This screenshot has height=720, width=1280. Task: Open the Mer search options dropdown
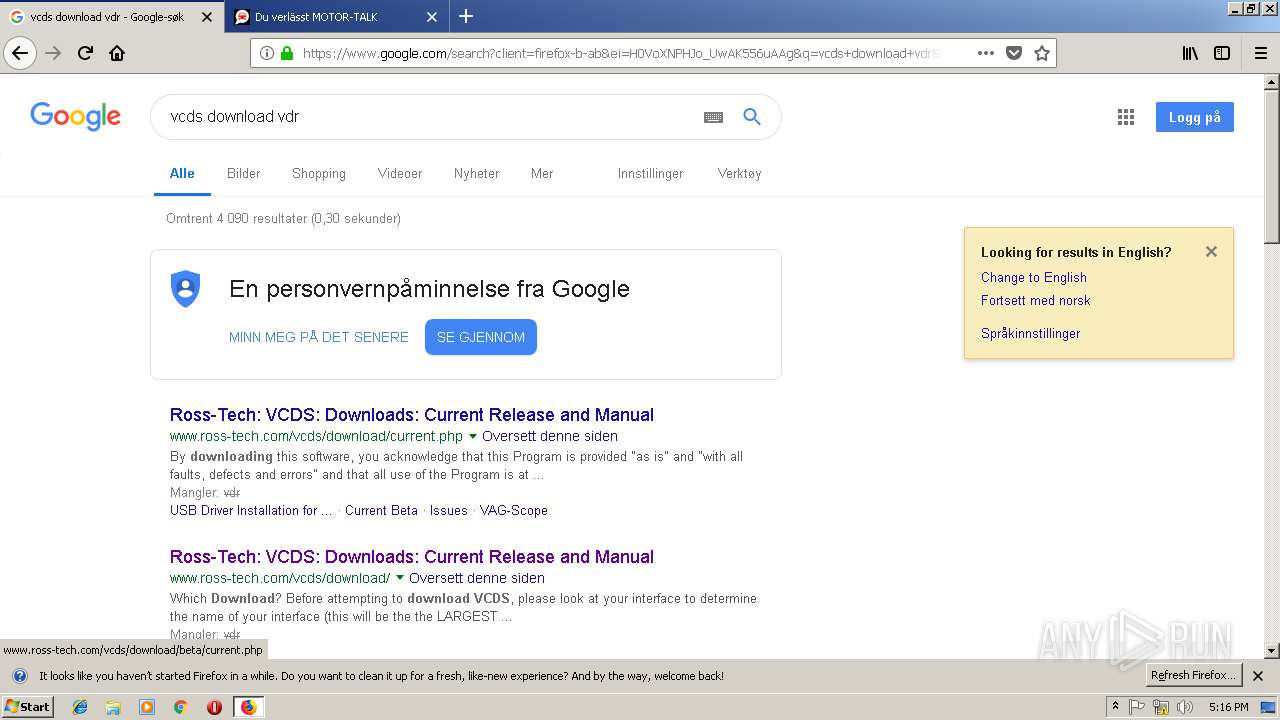point(542,173)
